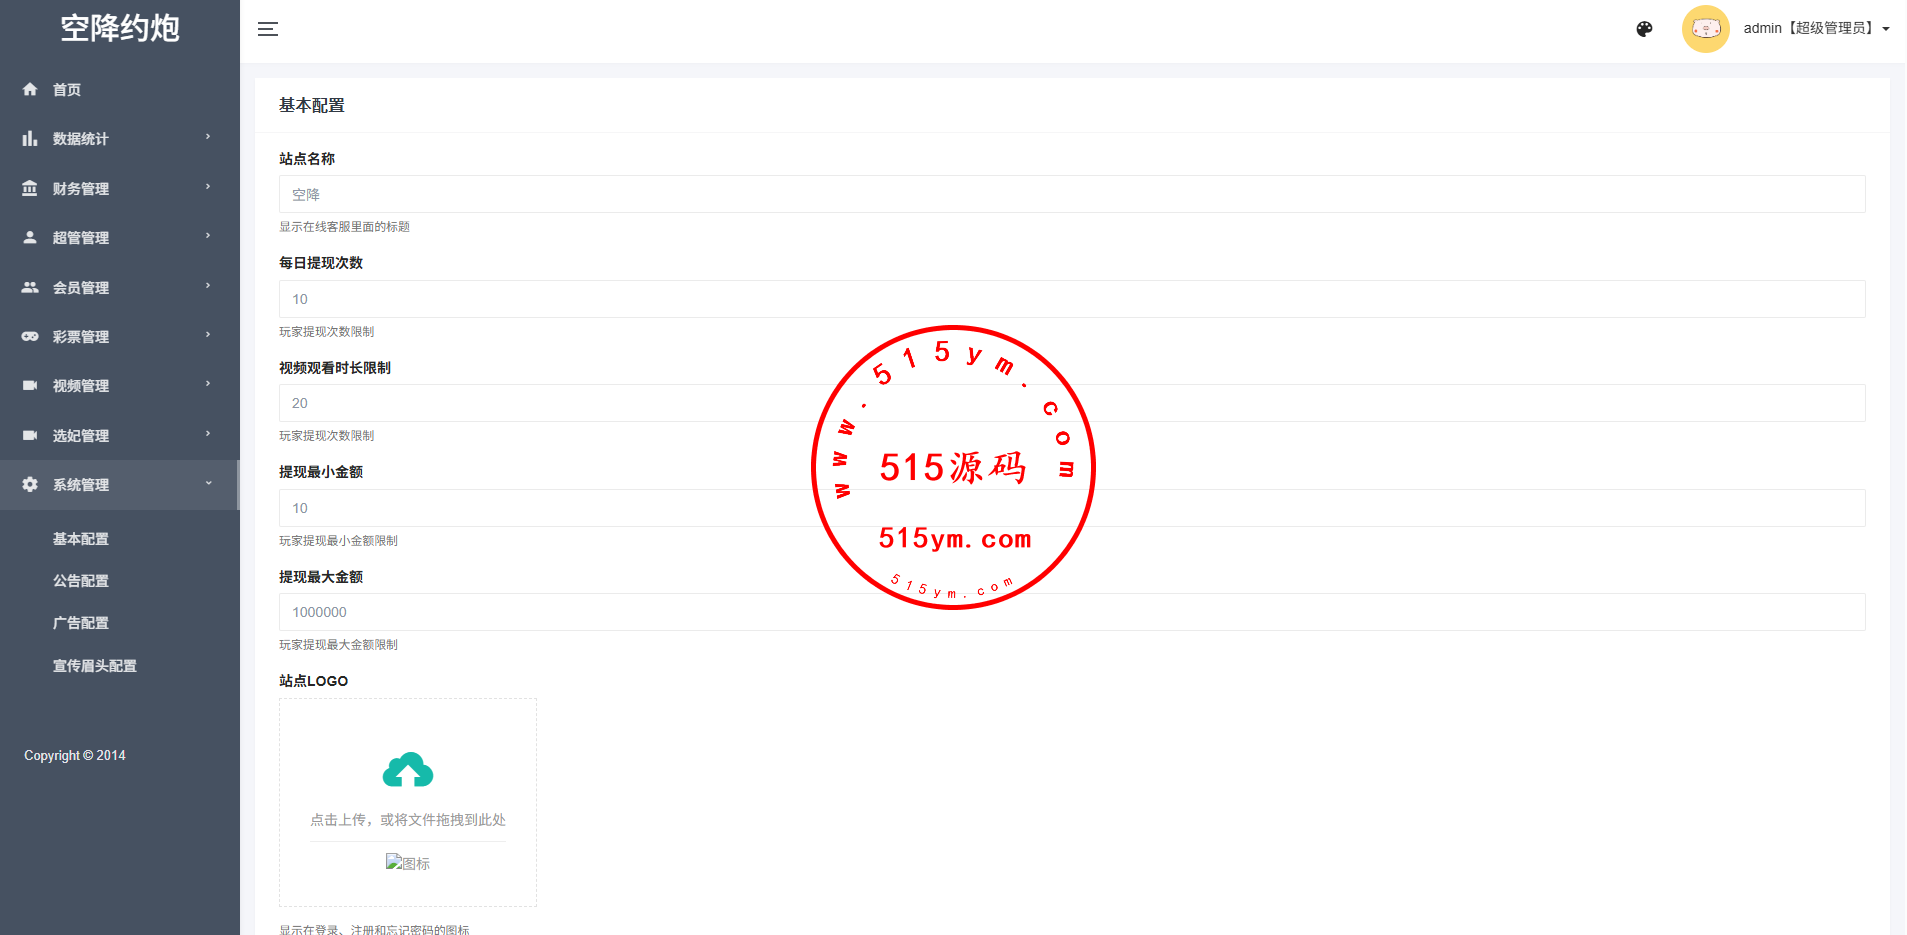This screenshot has height=935, width=1907.
Task: Expand the 视频管理 submenu arrow
Action: [208, 384]
